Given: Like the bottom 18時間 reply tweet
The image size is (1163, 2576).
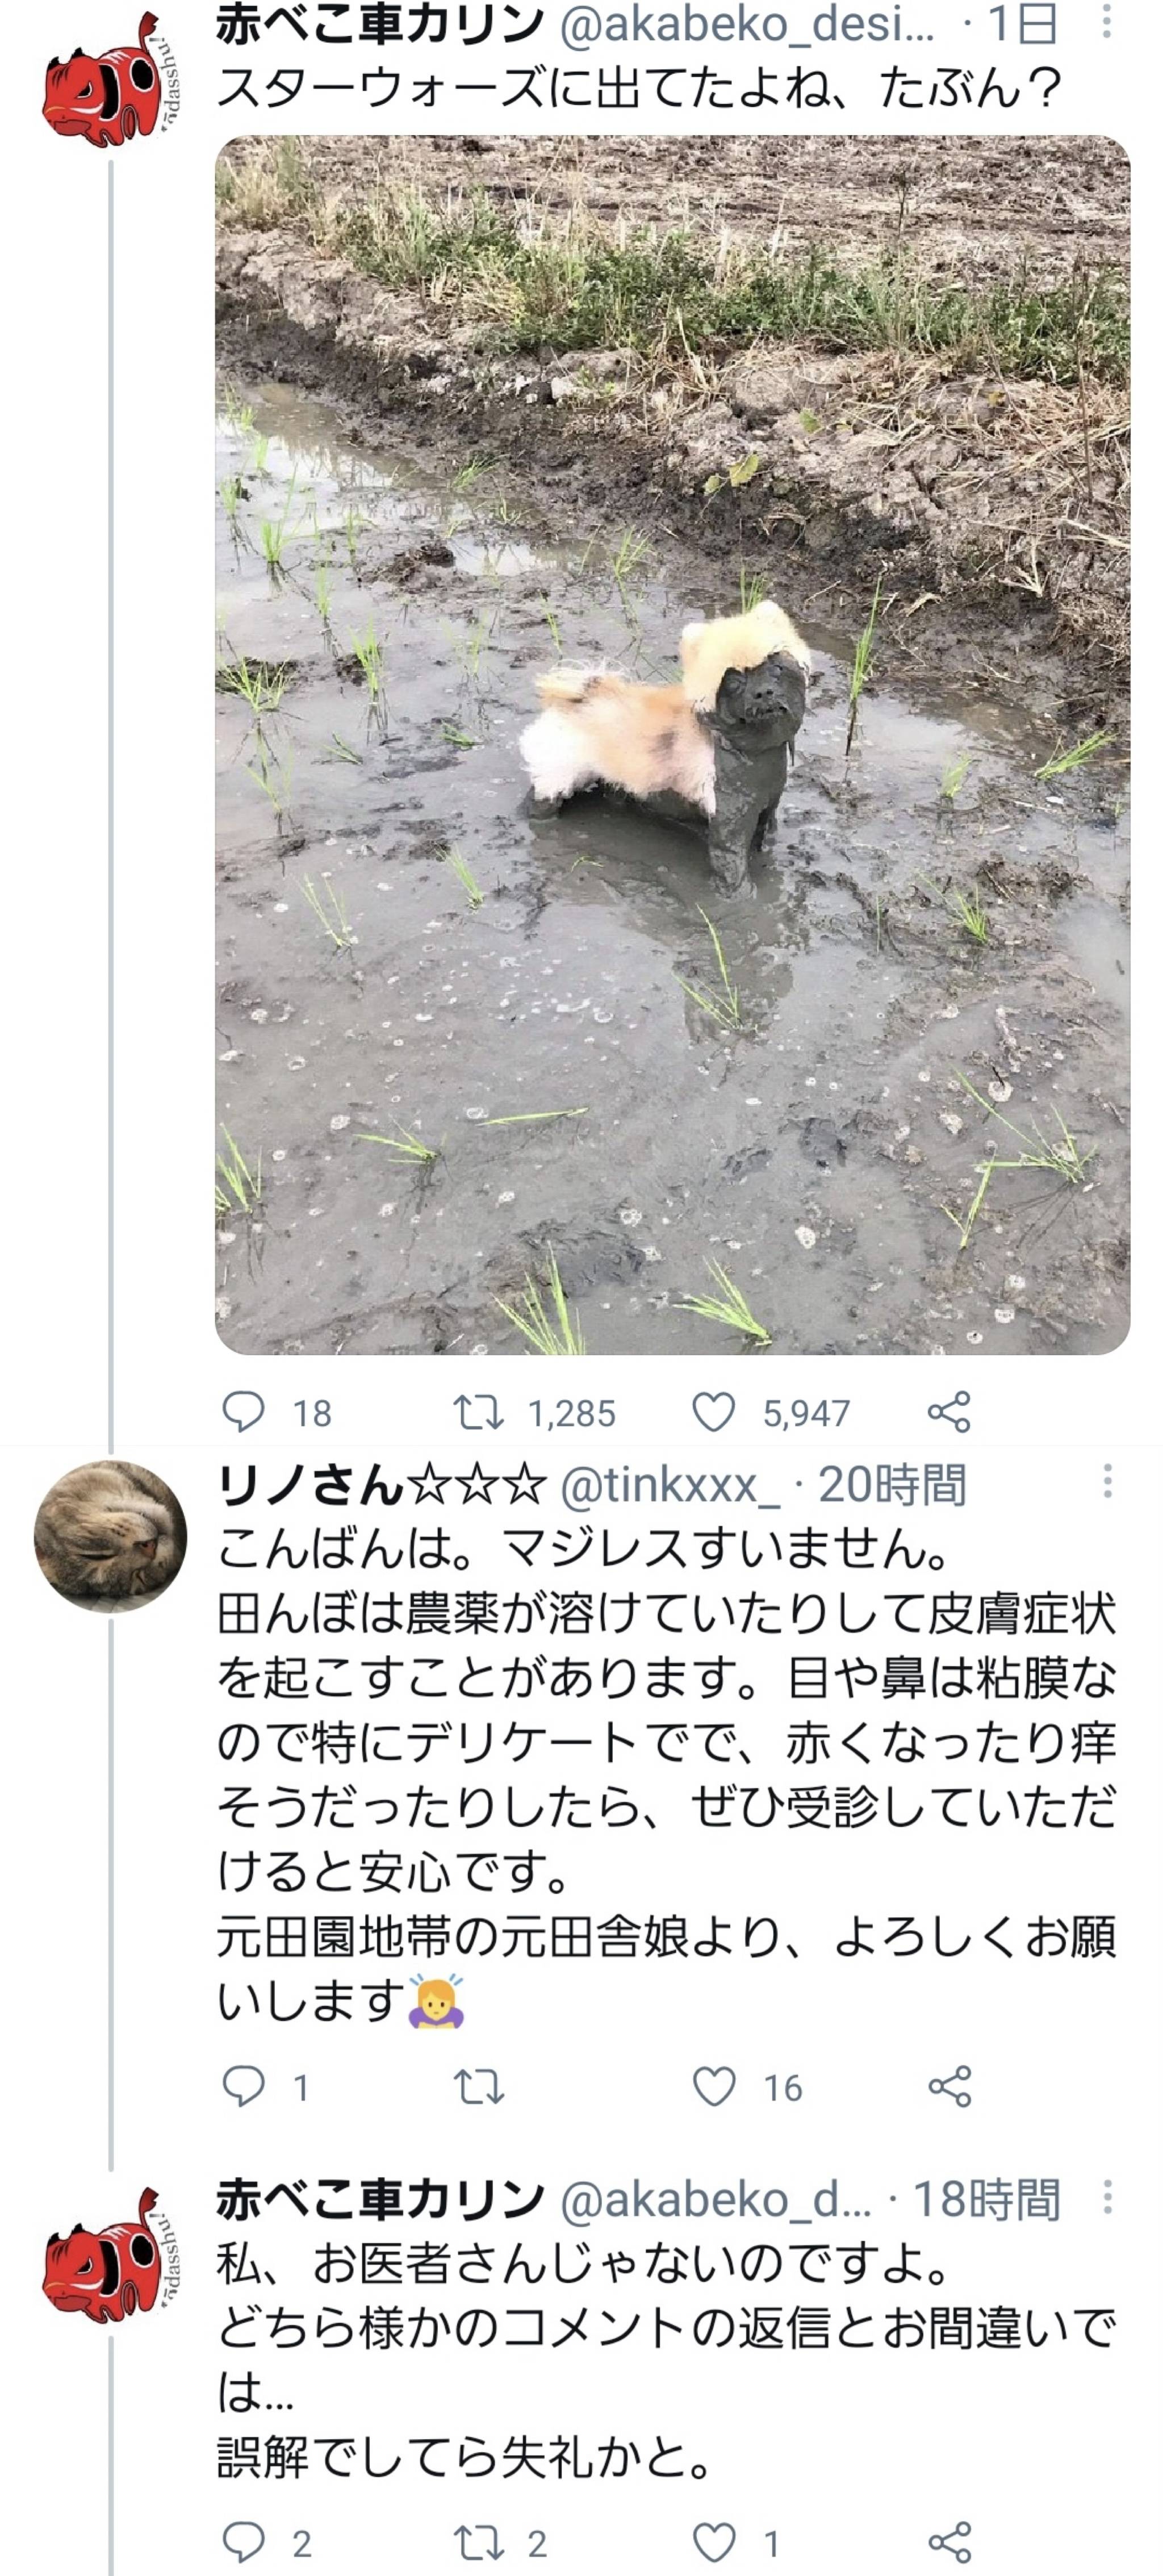Looking at the screenshot, I should (713, 2541).
